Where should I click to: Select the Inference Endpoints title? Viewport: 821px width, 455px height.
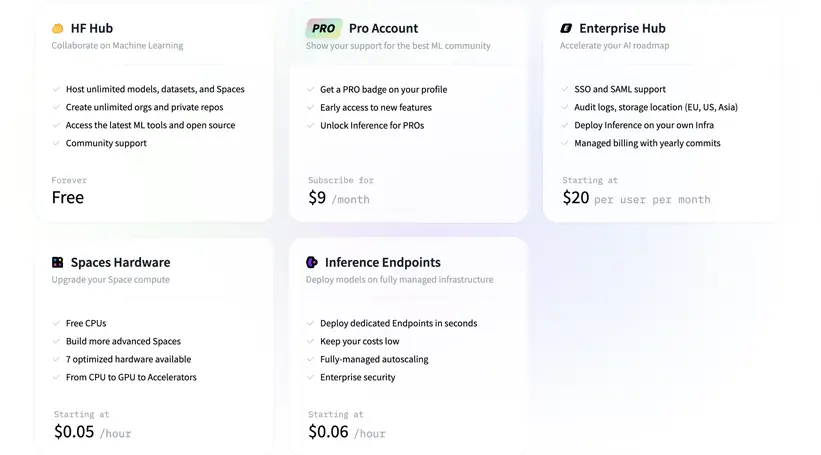pyautogui.click(x=382, y=263)
